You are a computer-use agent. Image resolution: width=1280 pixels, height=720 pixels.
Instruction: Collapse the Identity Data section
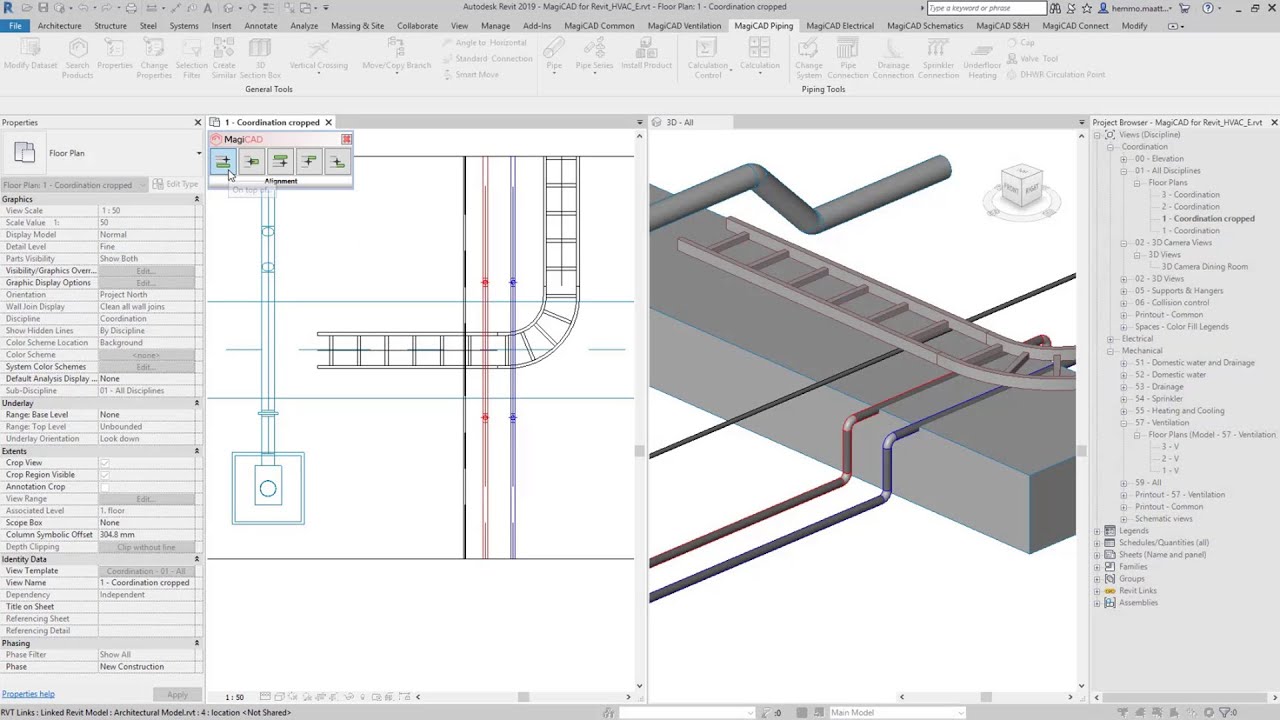coord(196,559)
